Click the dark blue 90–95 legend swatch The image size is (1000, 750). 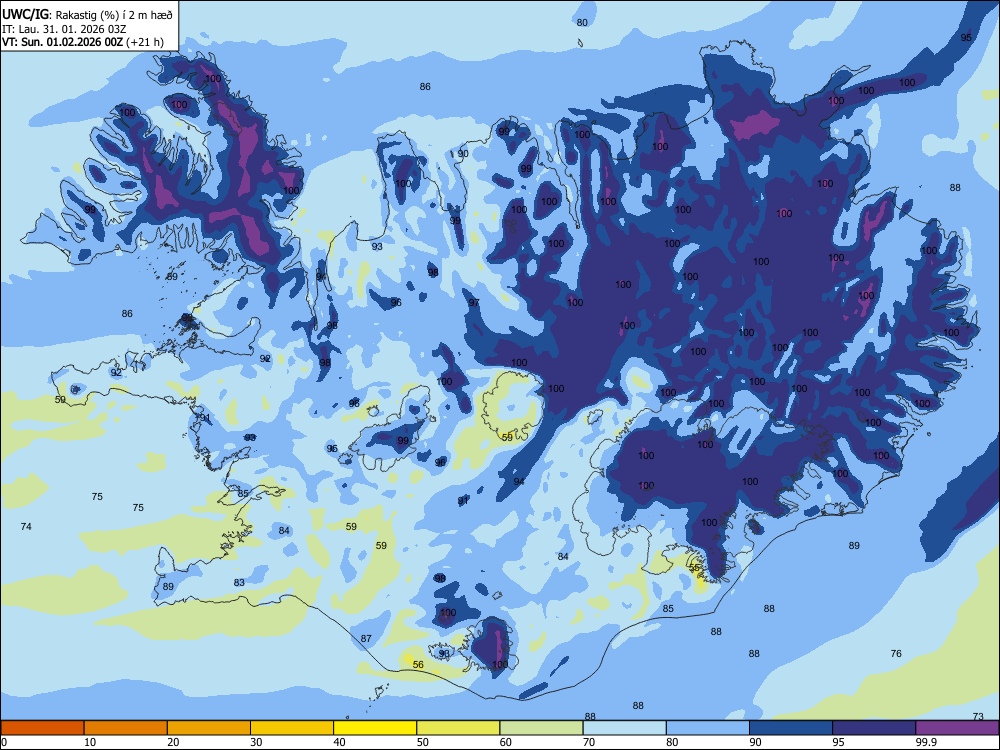(791, 728)
